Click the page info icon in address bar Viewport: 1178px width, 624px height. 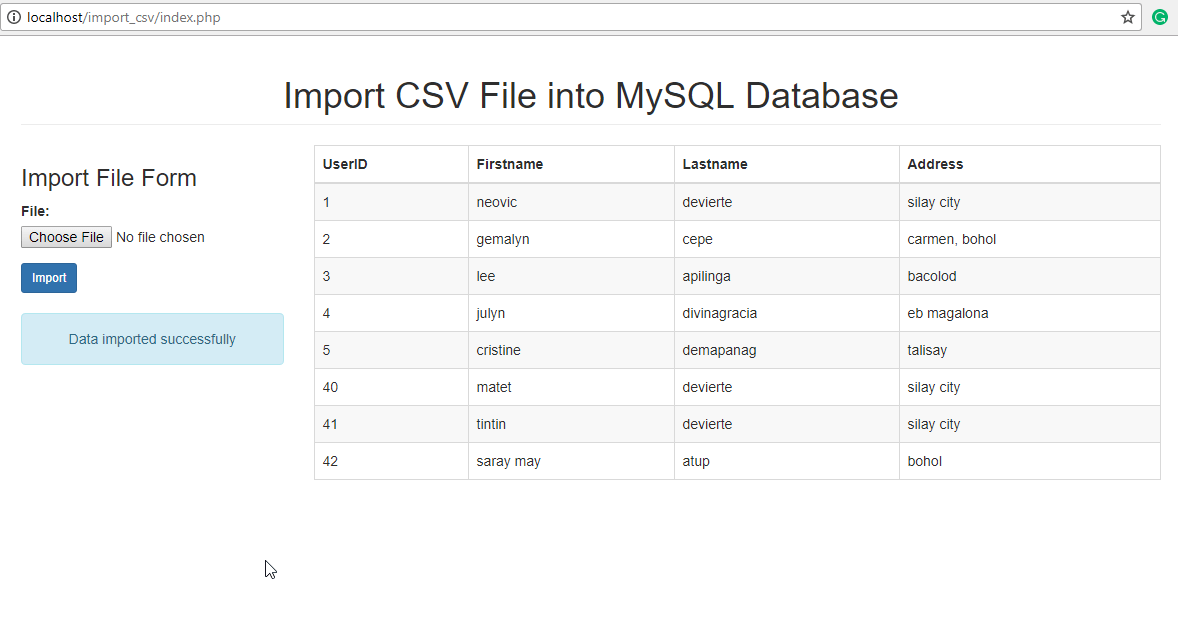(x=13, y=17)
